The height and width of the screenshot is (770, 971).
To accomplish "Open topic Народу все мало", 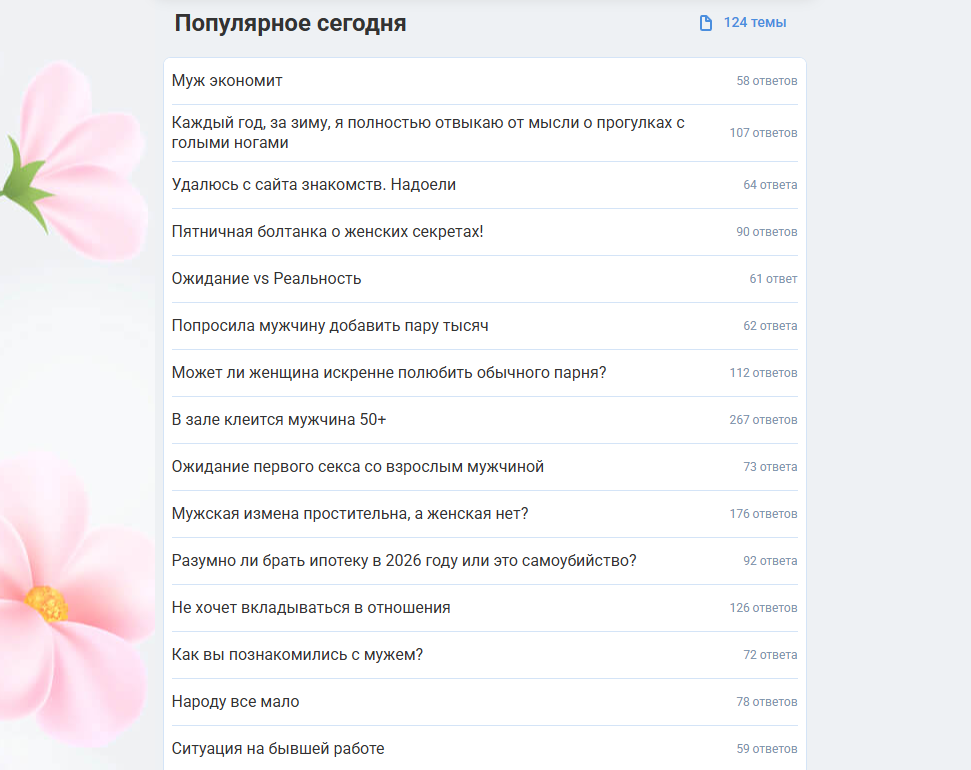I will 235,702.
